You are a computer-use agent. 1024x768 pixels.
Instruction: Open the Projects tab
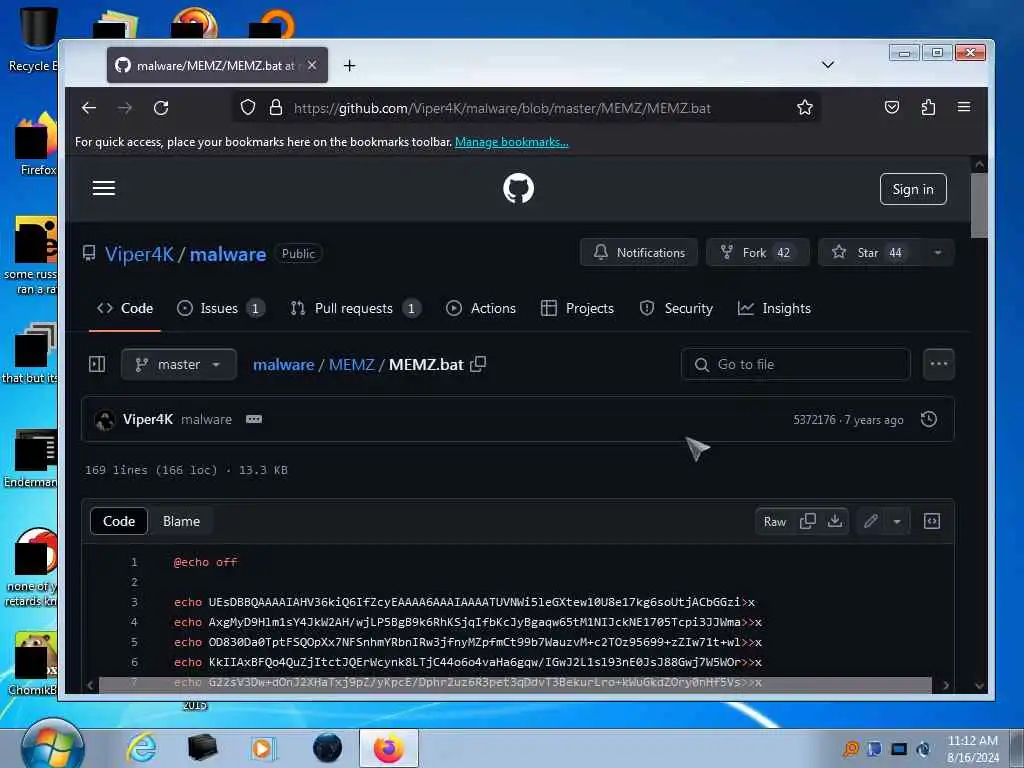coord(577,308)
